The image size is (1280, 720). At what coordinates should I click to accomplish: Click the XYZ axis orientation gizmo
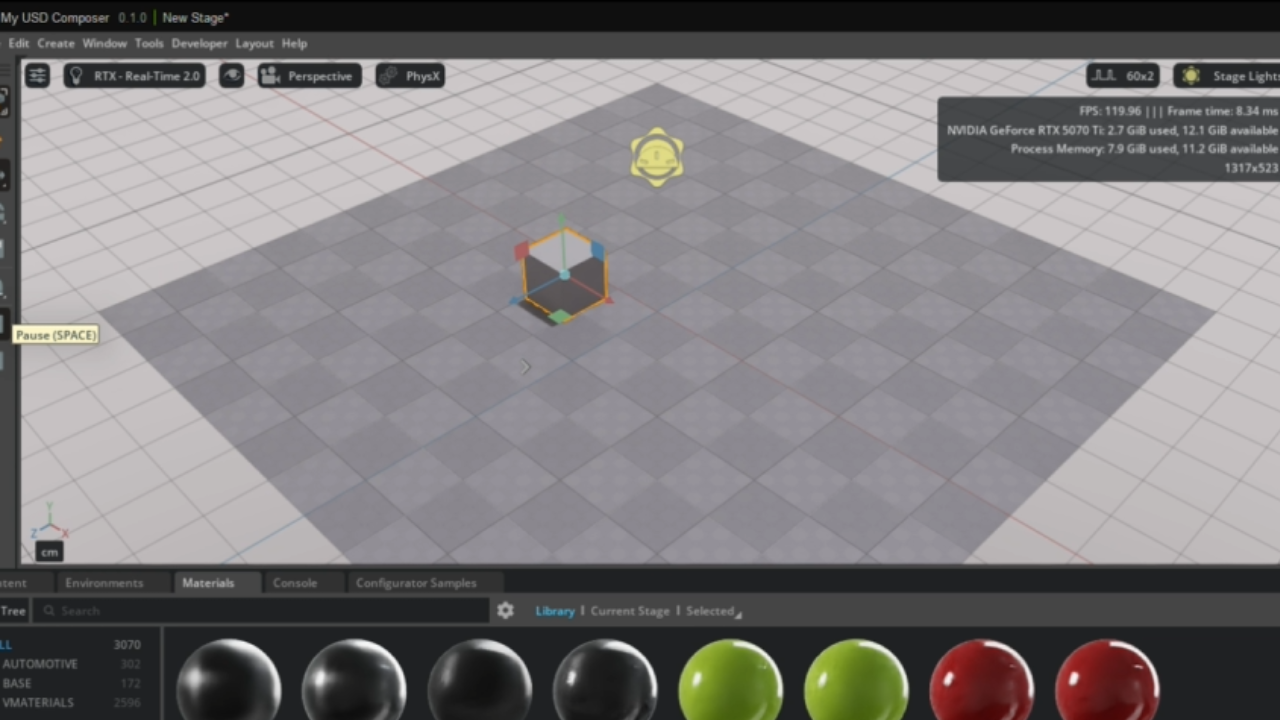click(49, 524)
